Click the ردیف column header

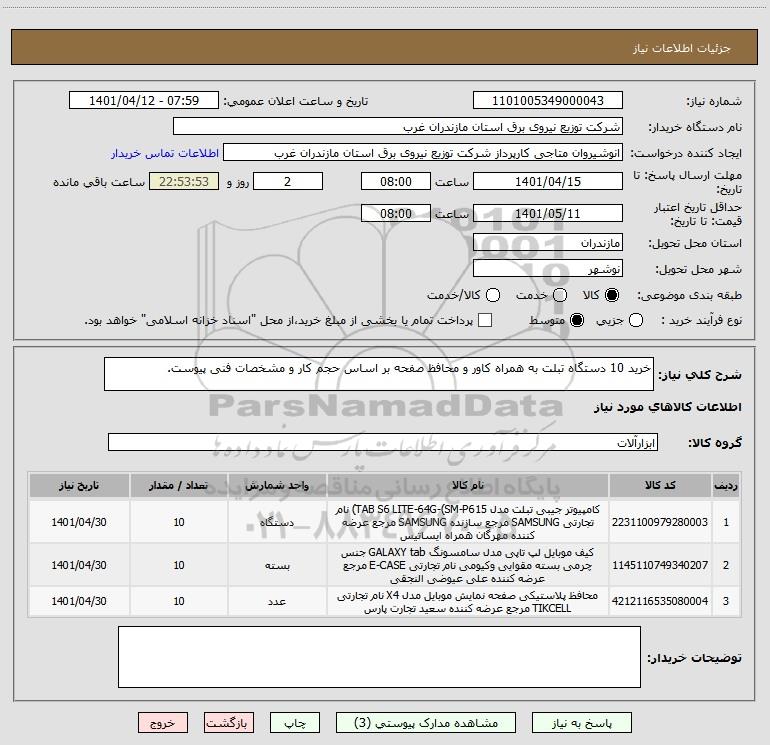click(x=726, y=486)
